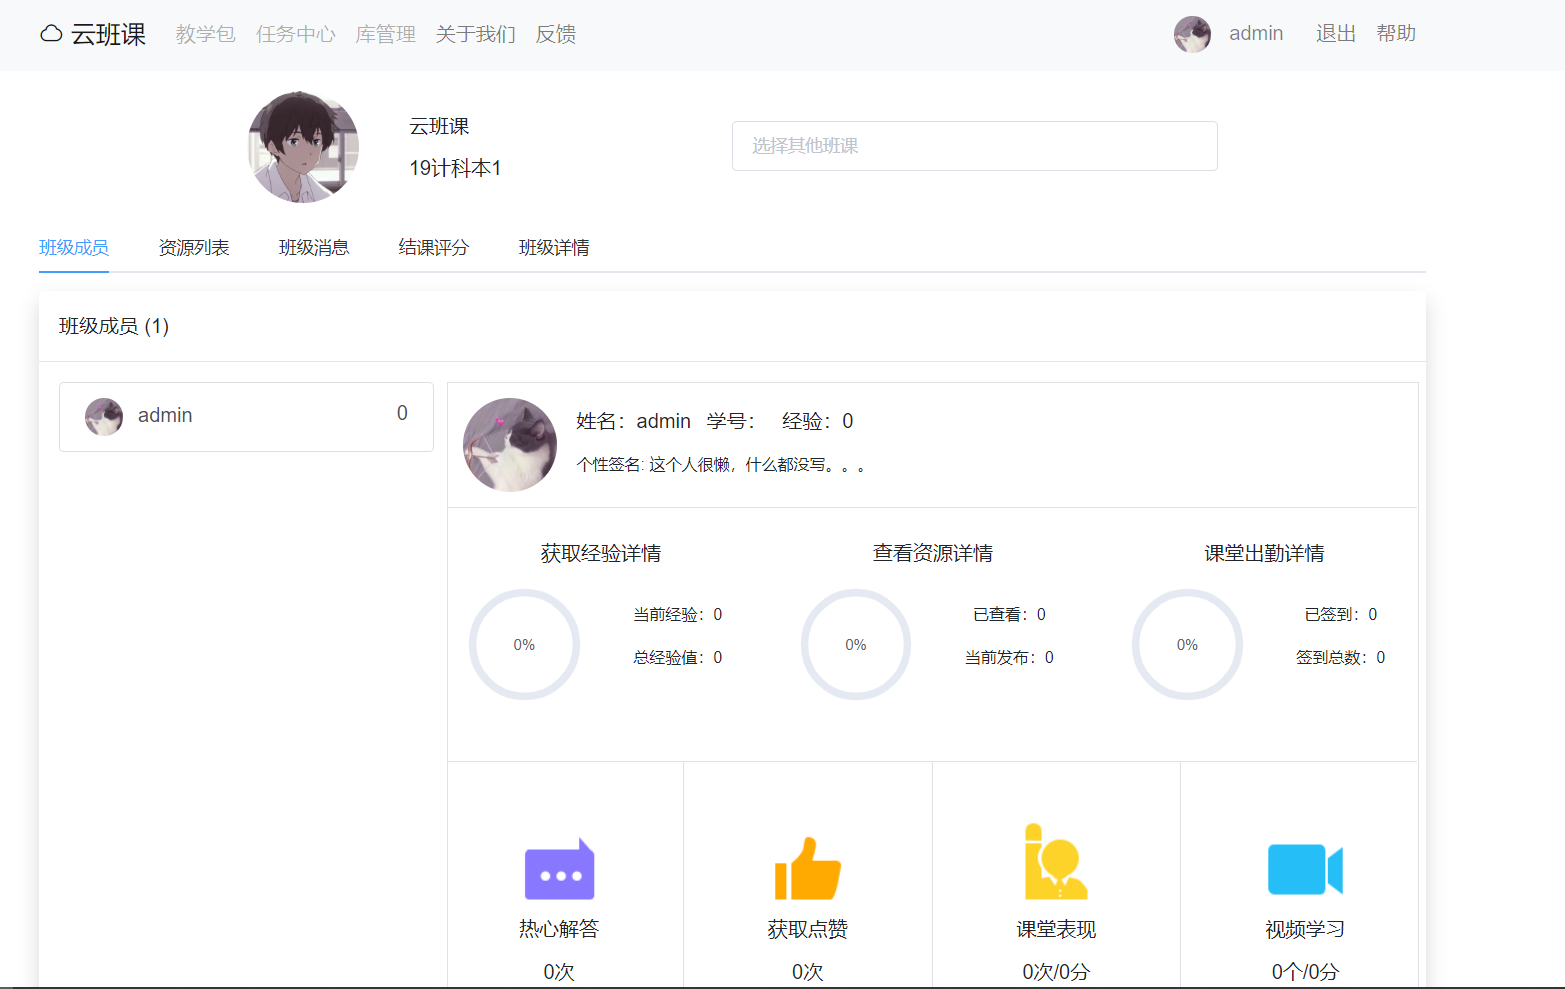Select the admin member row in list
Viewport: 1565px width, 989px height.
point(246,417)
